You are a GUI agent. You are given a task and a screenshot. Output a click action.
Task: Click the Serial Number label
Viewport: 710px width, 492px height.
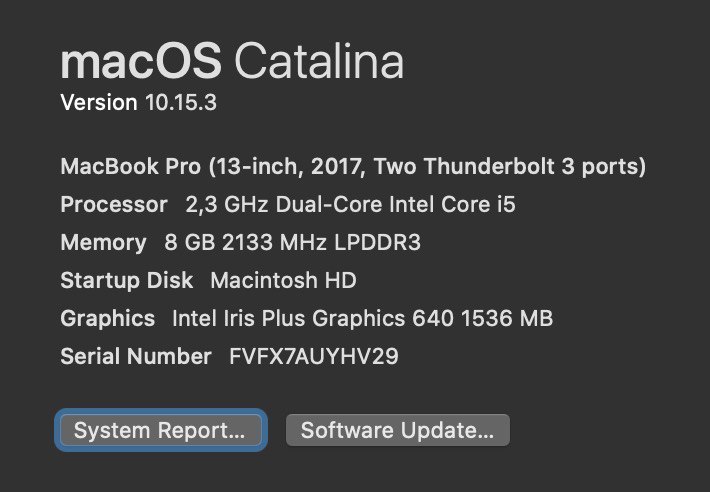[136, 356]
